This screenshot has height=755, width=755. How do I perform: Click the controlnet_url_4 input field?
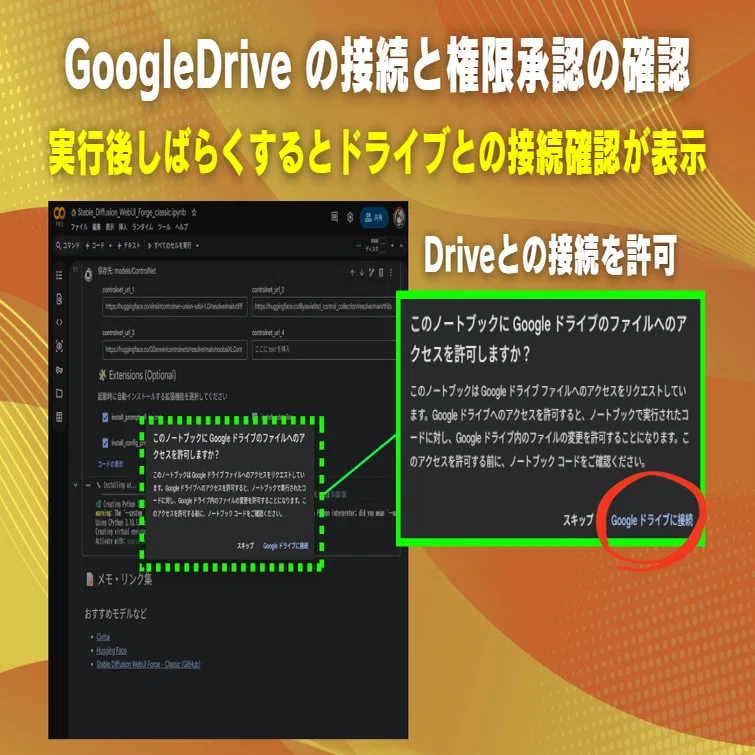pyautogui.click(x=324, y=349)
